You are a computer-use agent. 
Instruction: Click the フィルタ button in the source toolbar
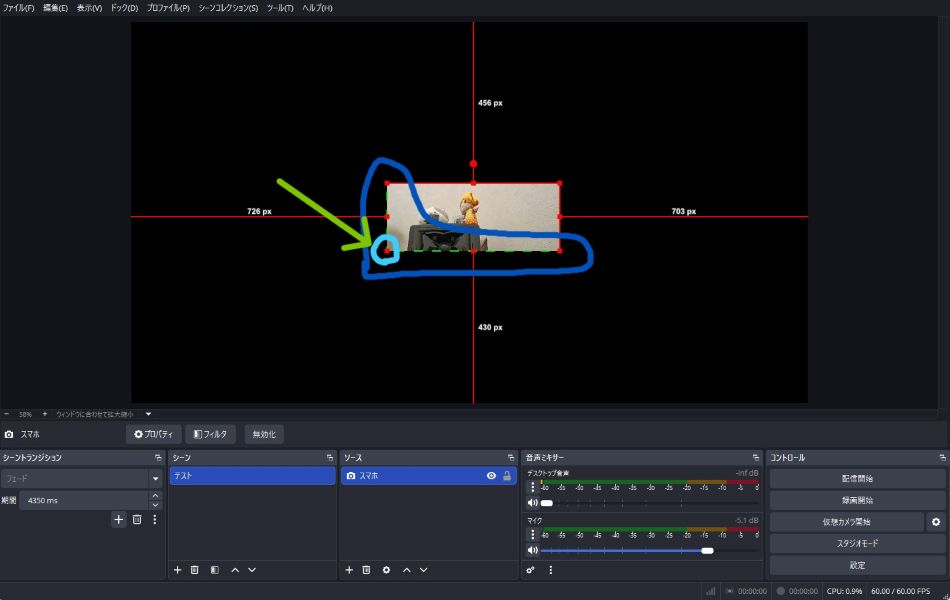click(210, 434)
